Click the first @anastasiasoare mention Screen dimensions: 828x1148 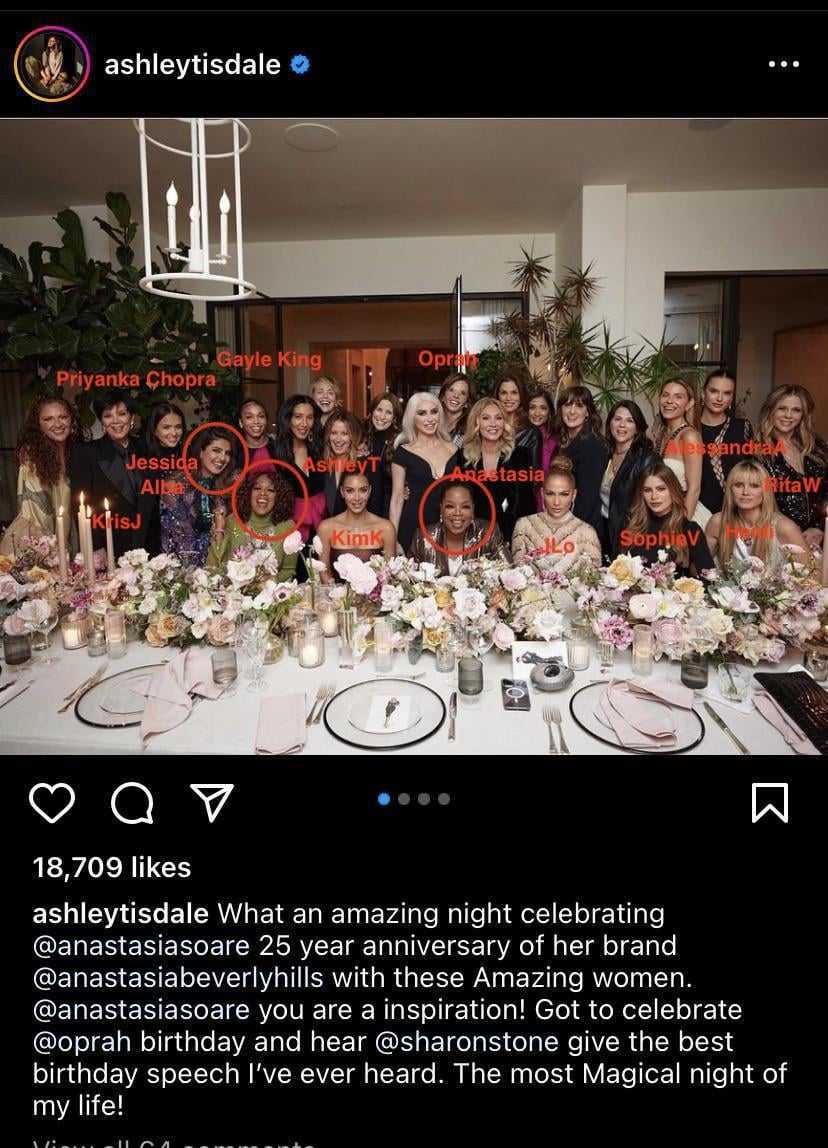(141, 945)
